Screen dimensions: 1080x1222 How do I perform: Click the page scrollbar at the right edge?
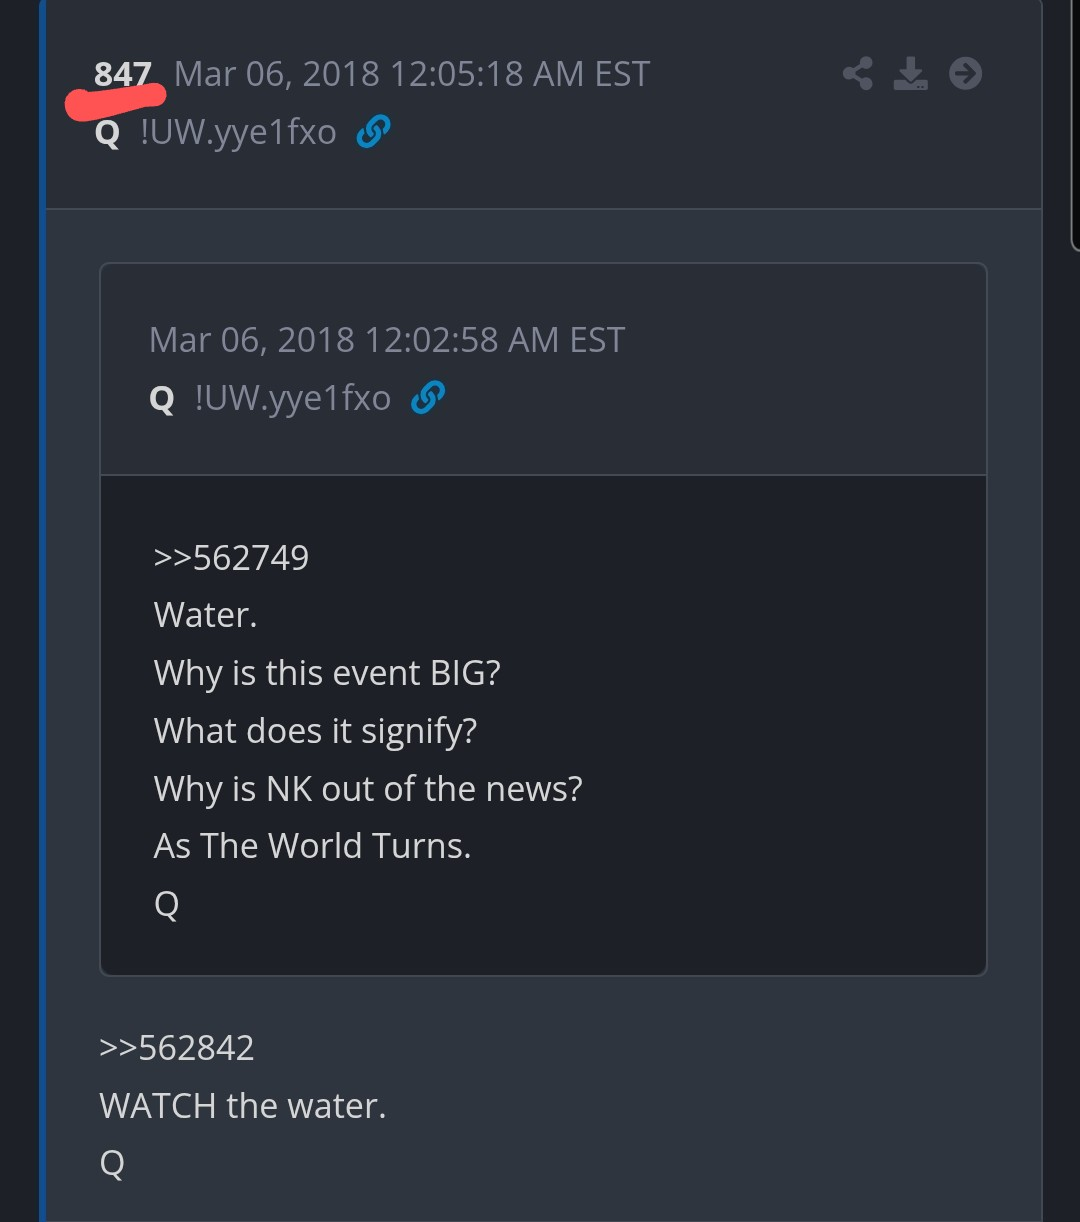pyautogui.click(x=1075, y=125)
